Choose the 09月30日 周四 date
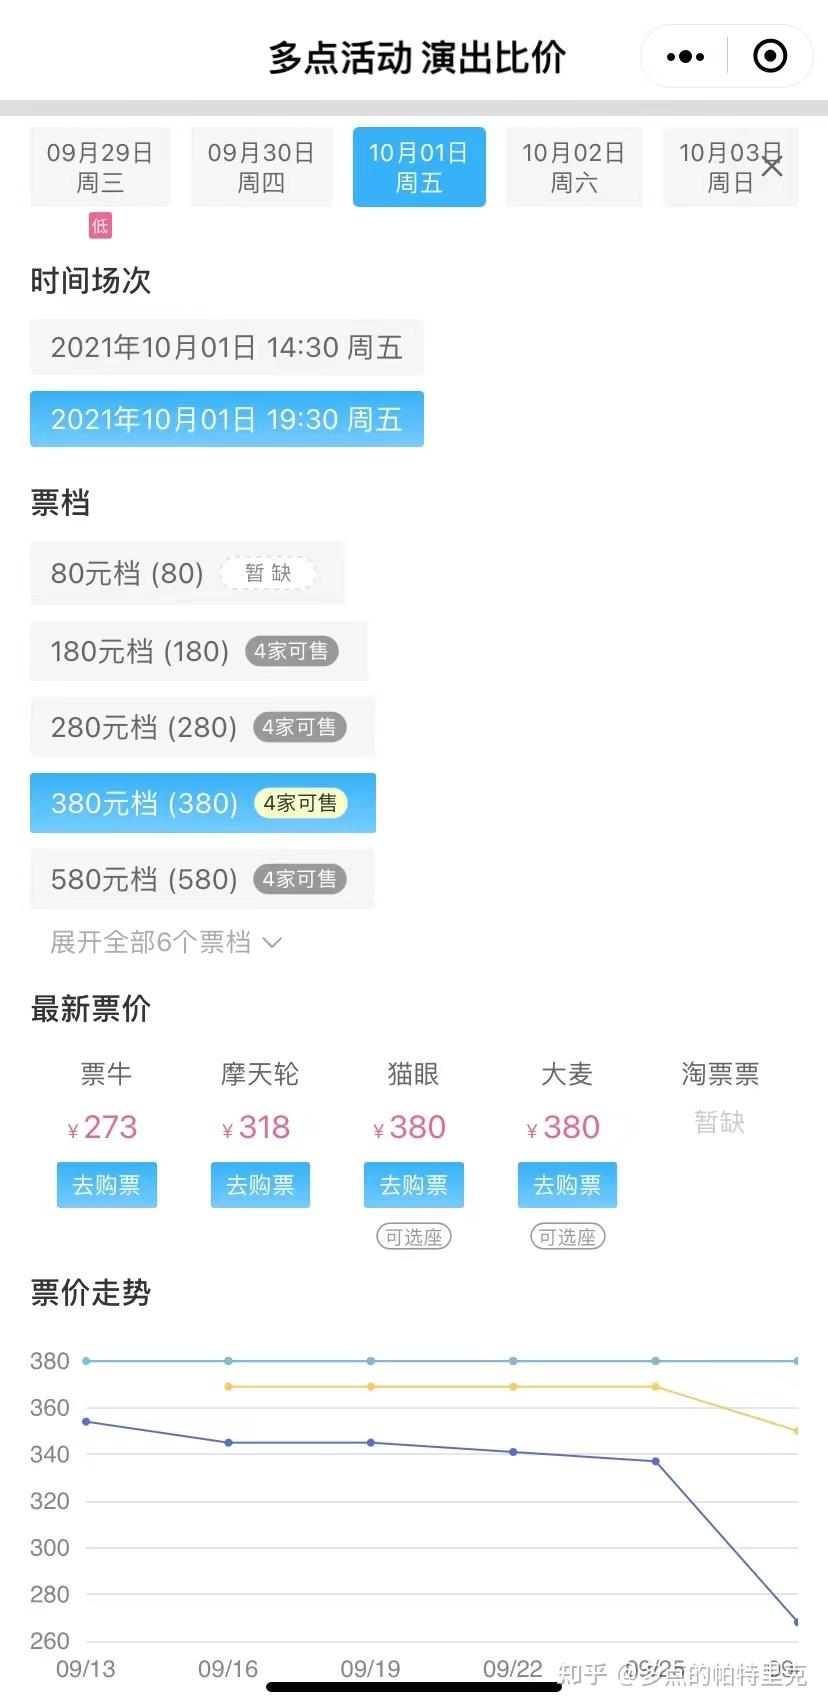 click(261, 167)
